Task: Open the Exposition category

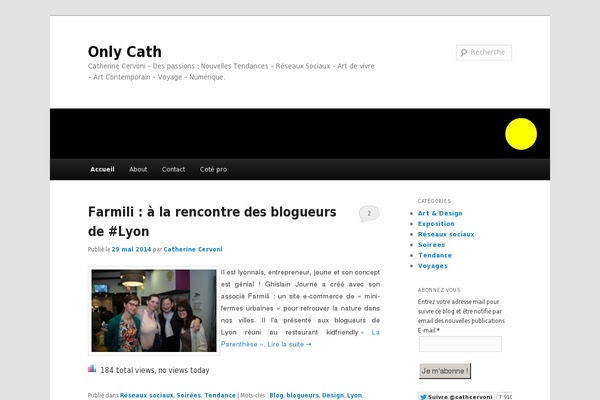Action: 436,224
